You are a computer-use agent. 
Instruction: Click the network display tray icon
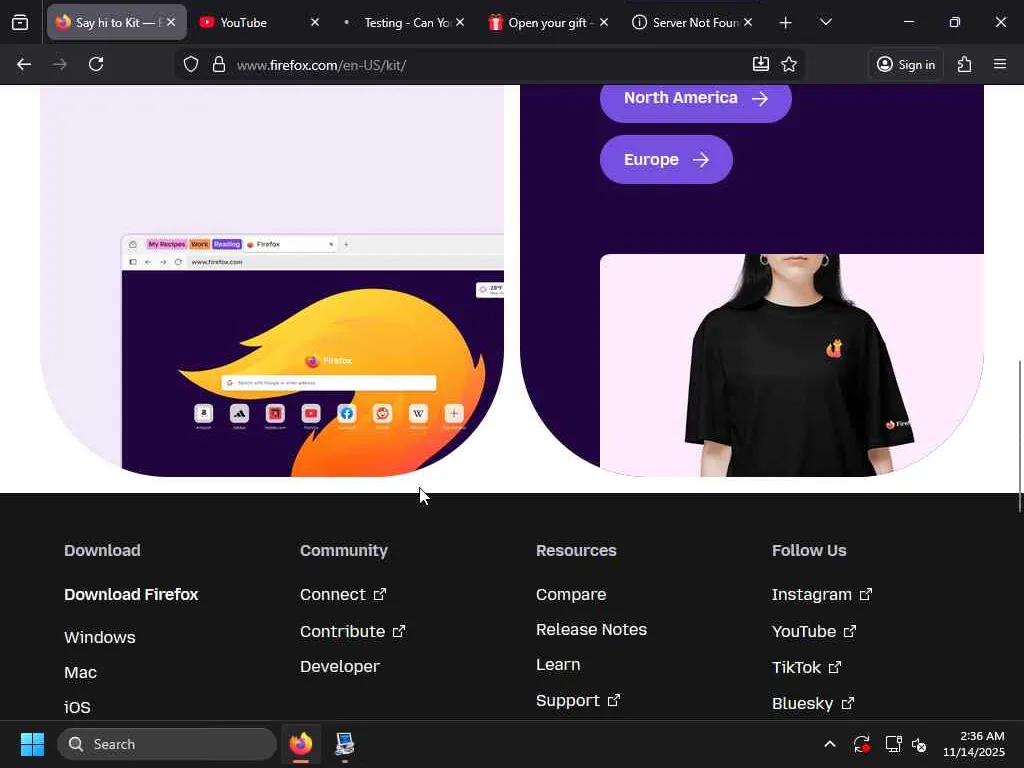[x=893, y=744]
